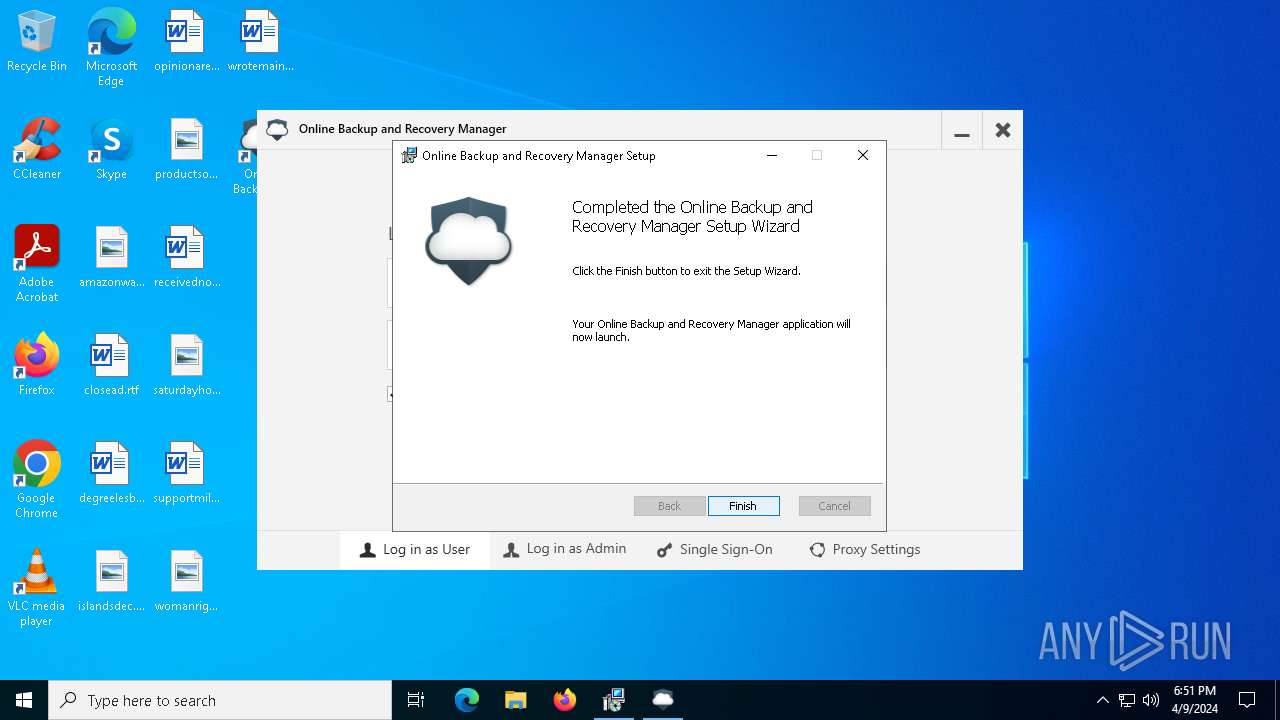
Task: Select Skype desktop shortcut
Action: point(111,150)
